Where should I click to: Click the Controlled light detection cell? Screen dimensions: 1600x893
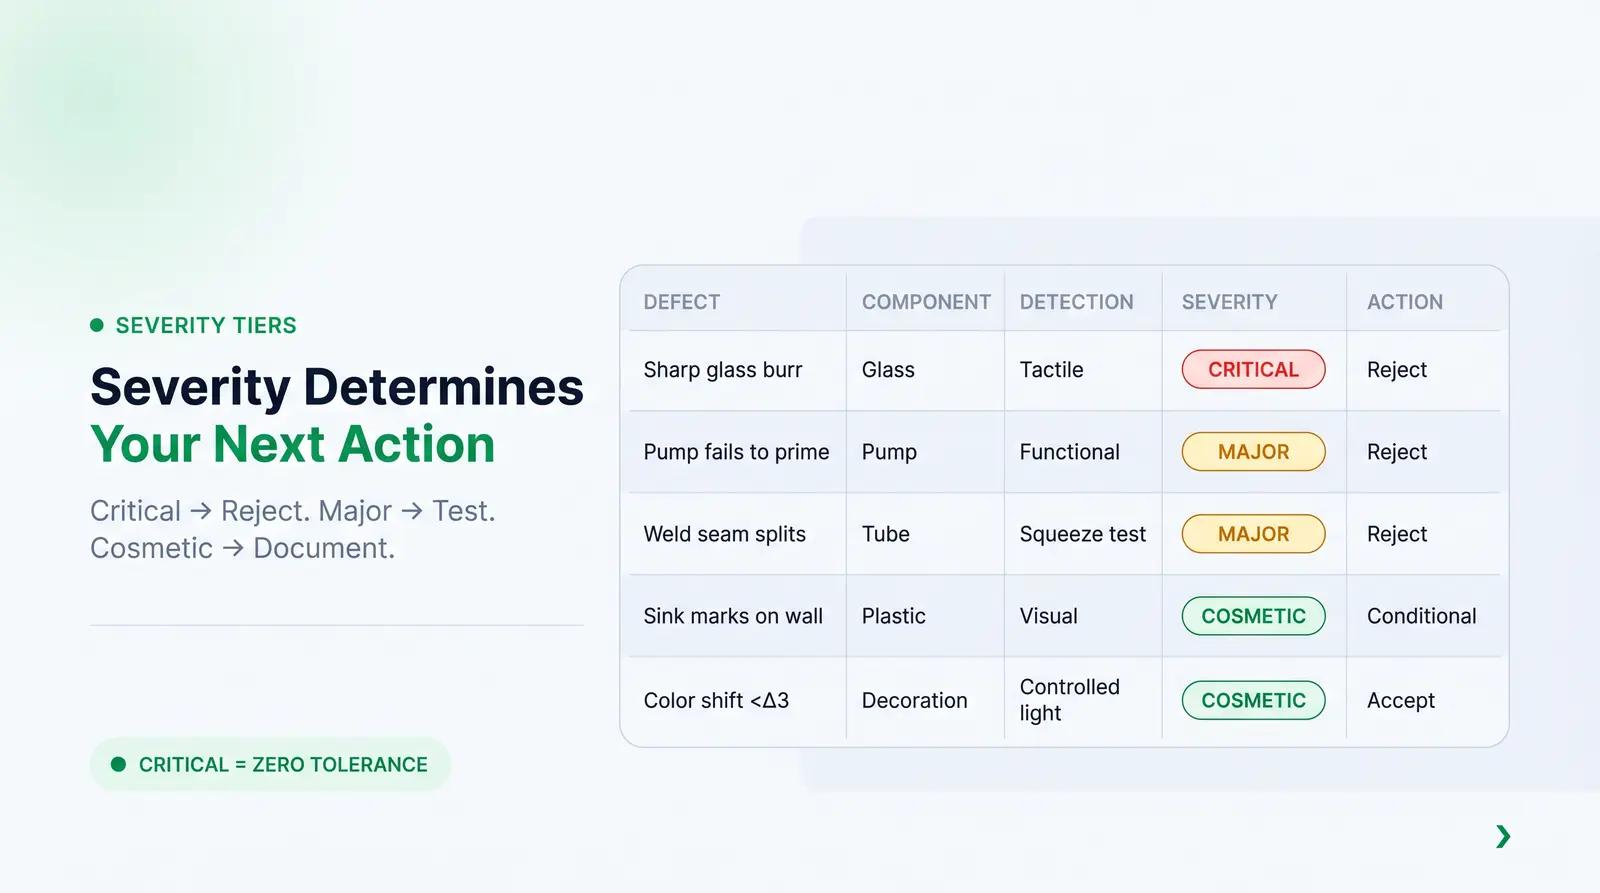[1069, 700]
